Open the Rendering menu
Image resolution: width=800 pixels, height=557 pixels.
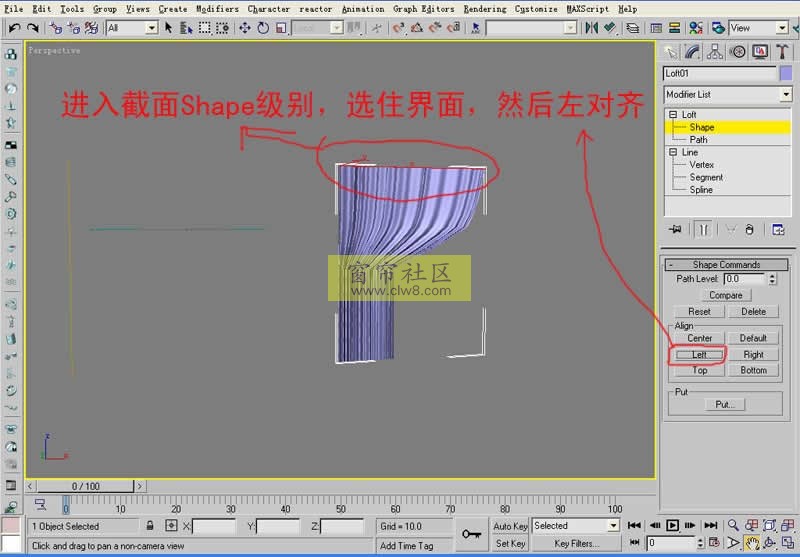485,9
